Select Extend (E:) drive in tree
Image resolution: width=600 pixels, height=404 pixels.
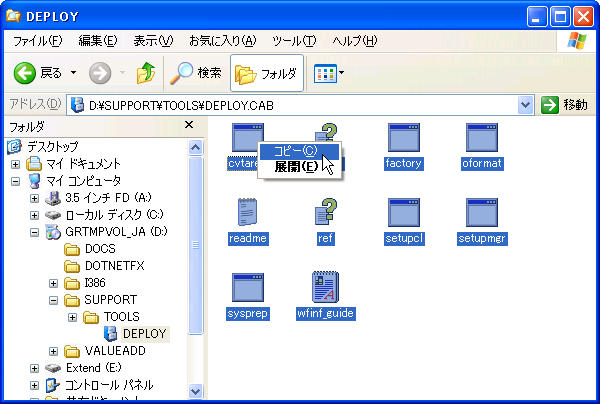click(94, 368)
